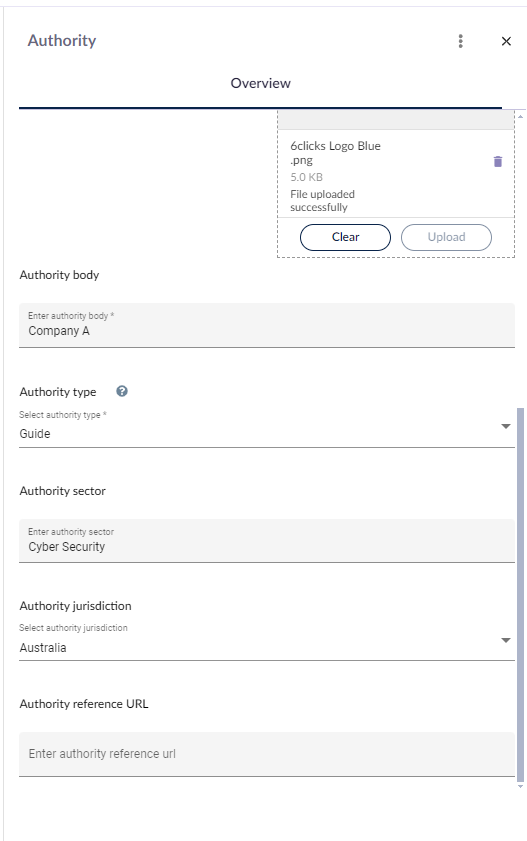Click the scrollbar up arrow
Image resolution: width=527 pixels, height=841 pixels.
click(x=520, y=116)
